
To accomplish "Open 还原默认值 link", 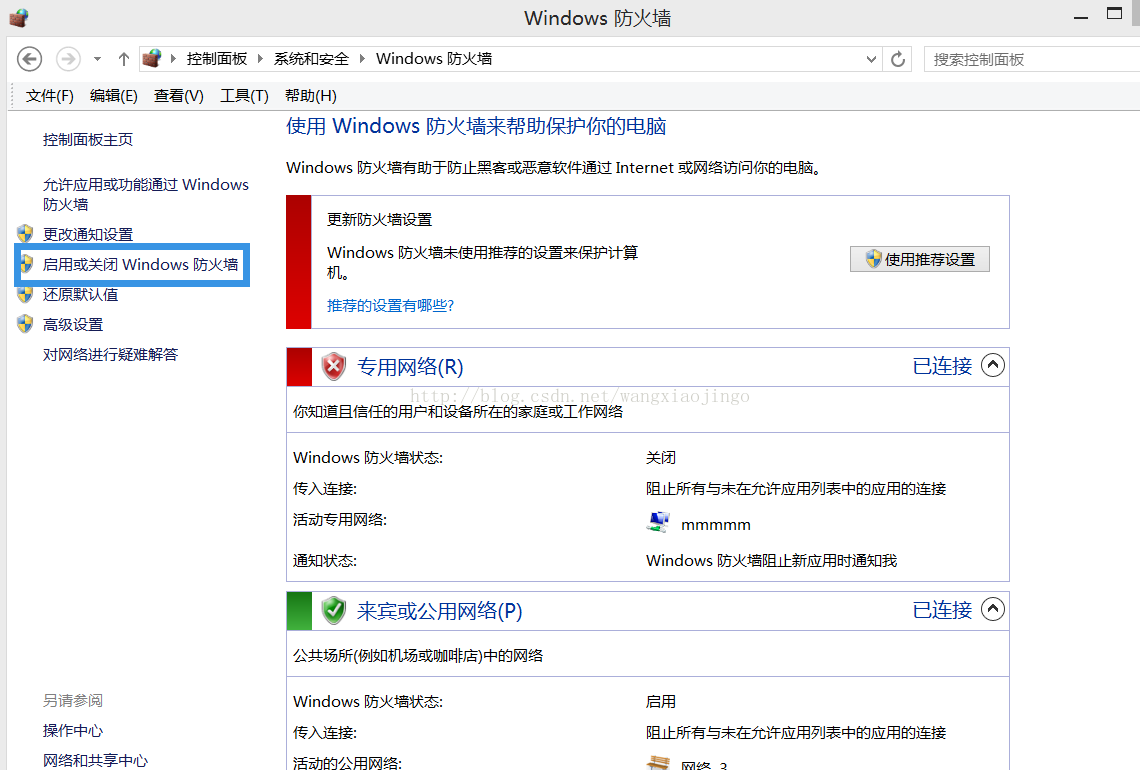I will pyautogui.click(x=80, y=294).
